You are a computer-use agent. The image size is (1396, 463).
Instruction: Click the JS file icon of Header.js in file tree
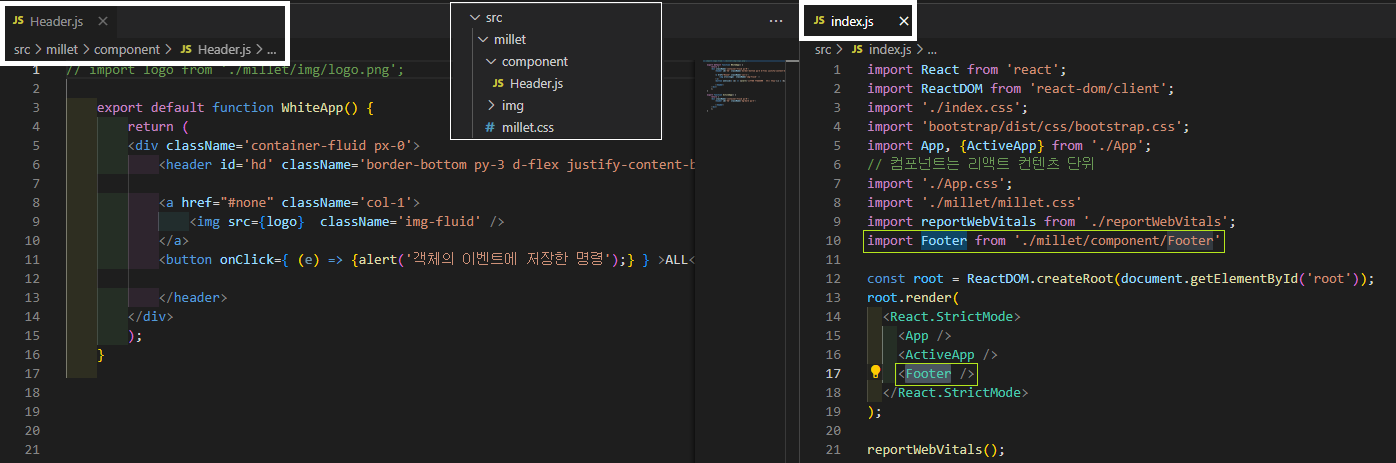pyautogui.click(x=497, y=83)
